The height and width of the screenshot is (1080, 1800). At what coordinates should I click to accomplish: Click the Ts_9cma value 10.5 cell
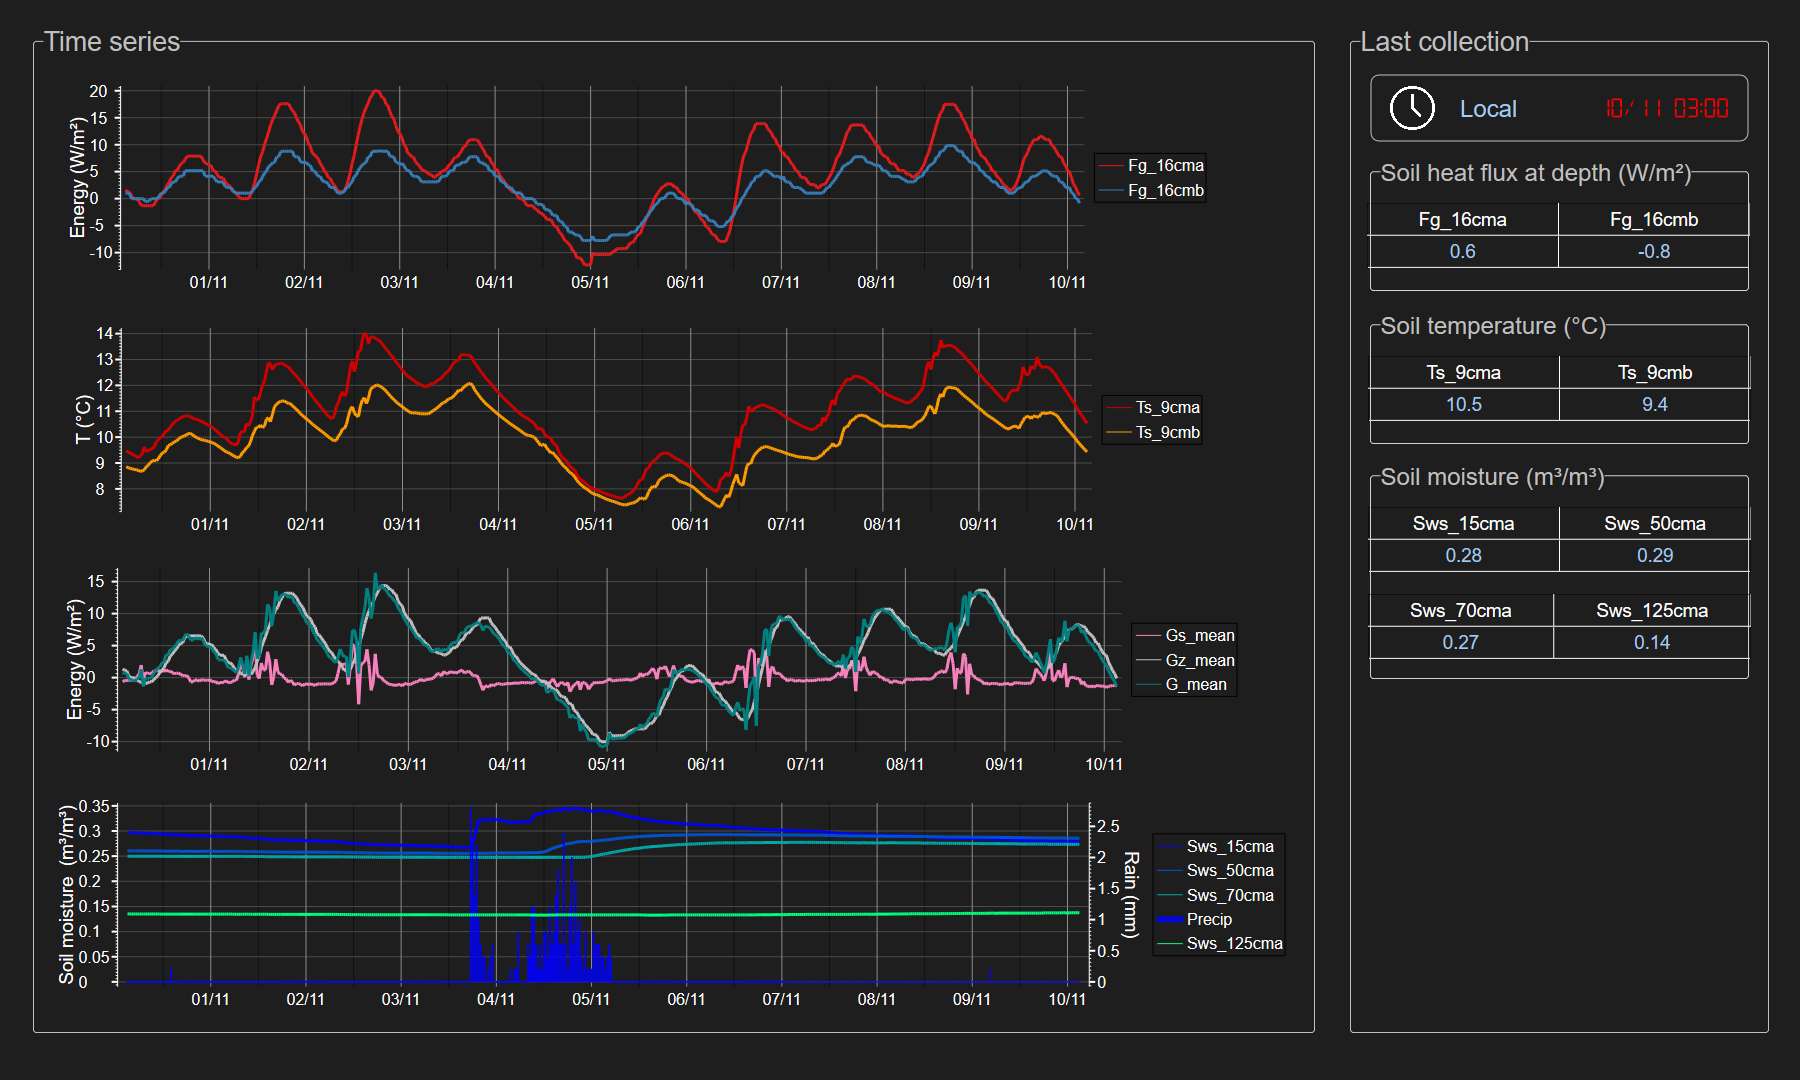tap(1463, 405)
